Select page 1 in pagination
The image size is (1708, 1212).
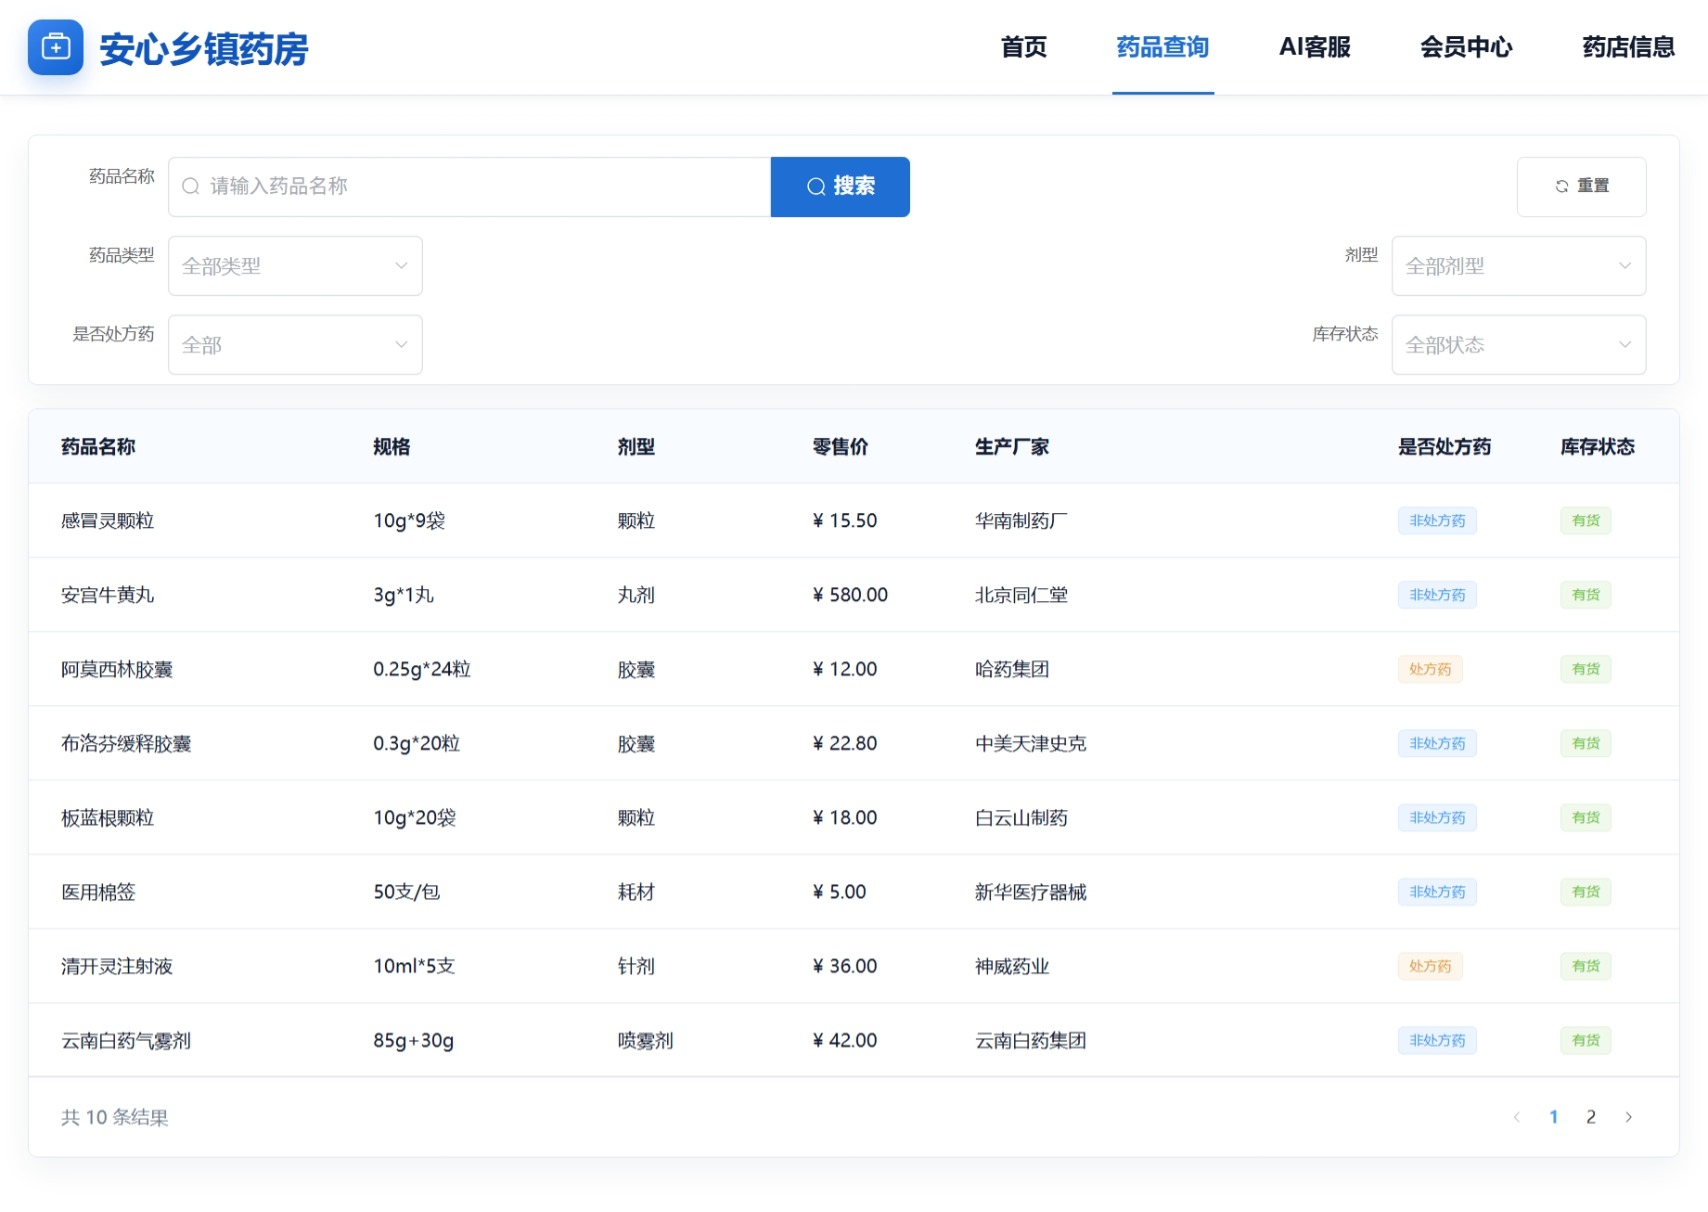(1554, 1117)
